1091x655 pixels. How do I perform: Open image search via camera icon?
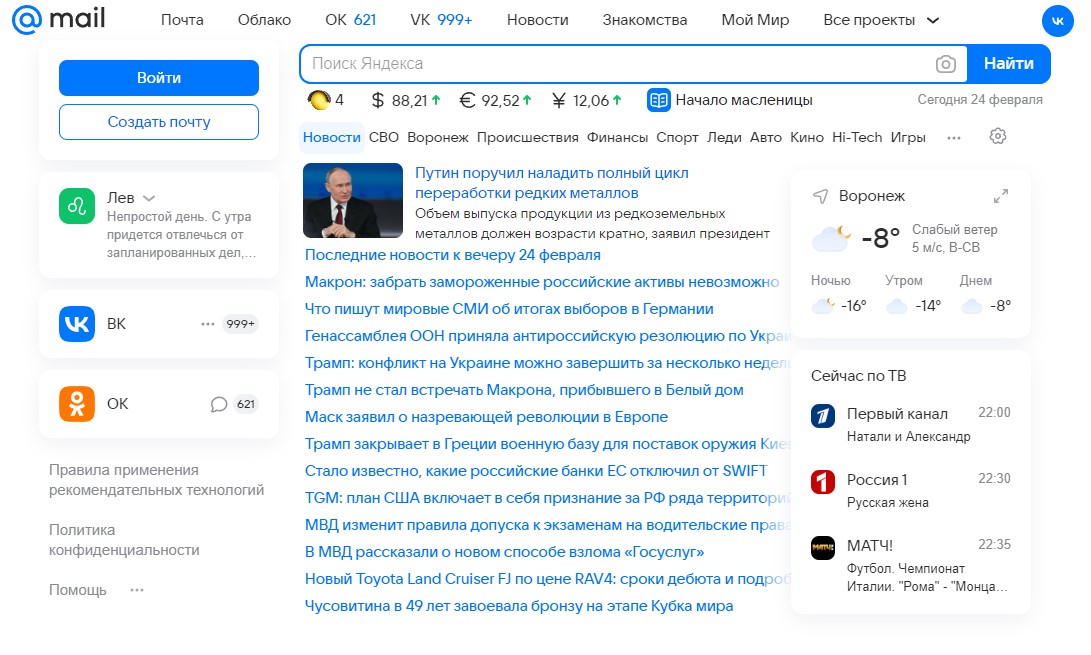click(x=946, y=63)
